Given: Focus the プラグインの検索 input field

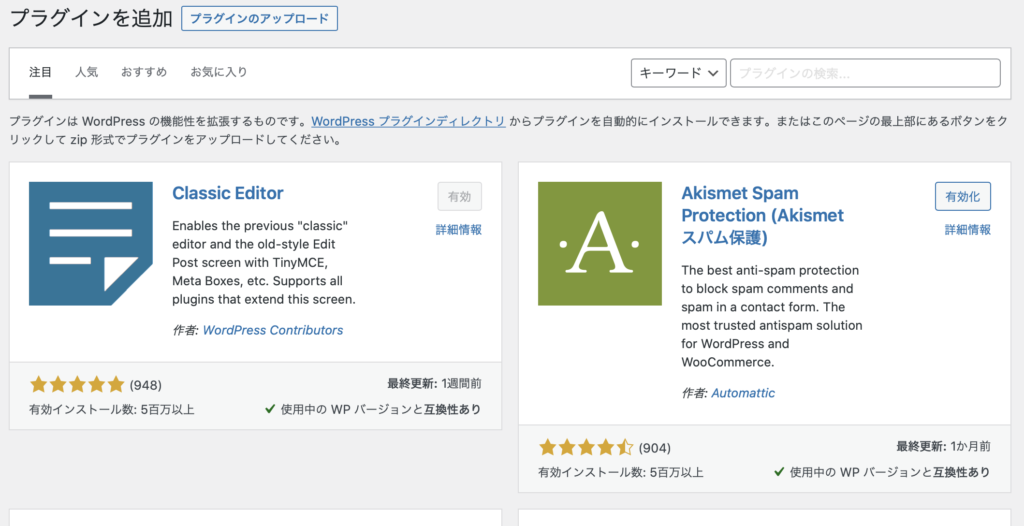Looking at the screenshot, I should click(865, 73).
